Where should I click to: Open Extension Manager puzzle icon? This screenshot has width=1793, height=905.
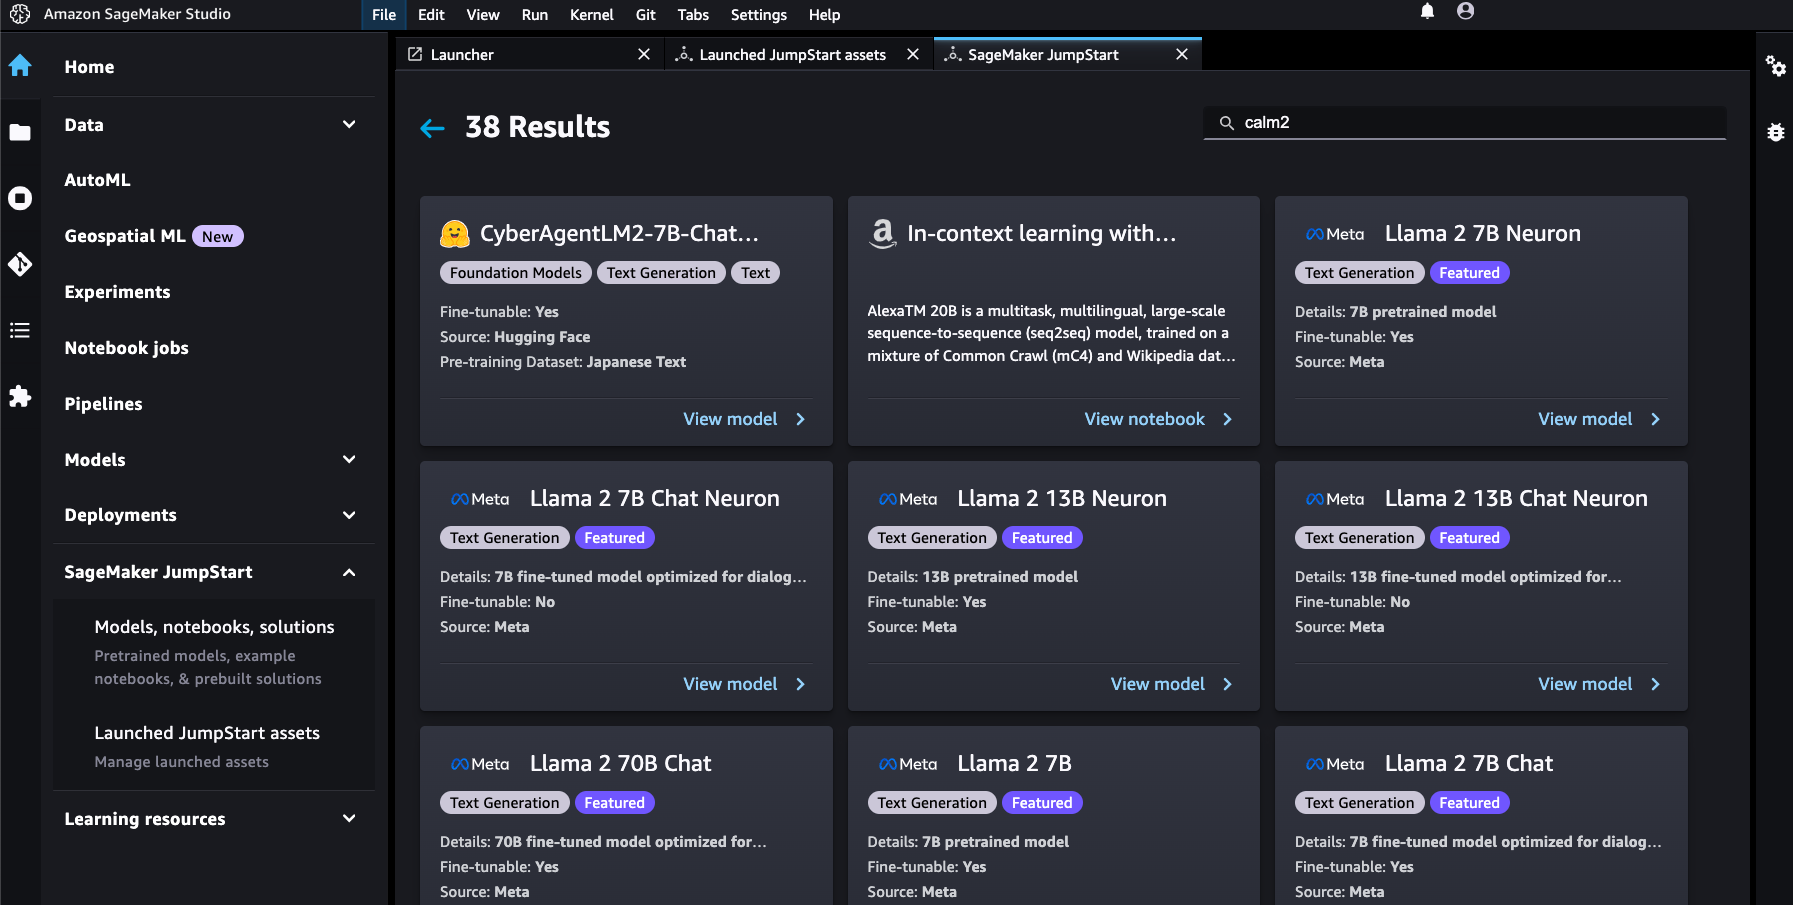pyautogui.click(x=20, y=396)
